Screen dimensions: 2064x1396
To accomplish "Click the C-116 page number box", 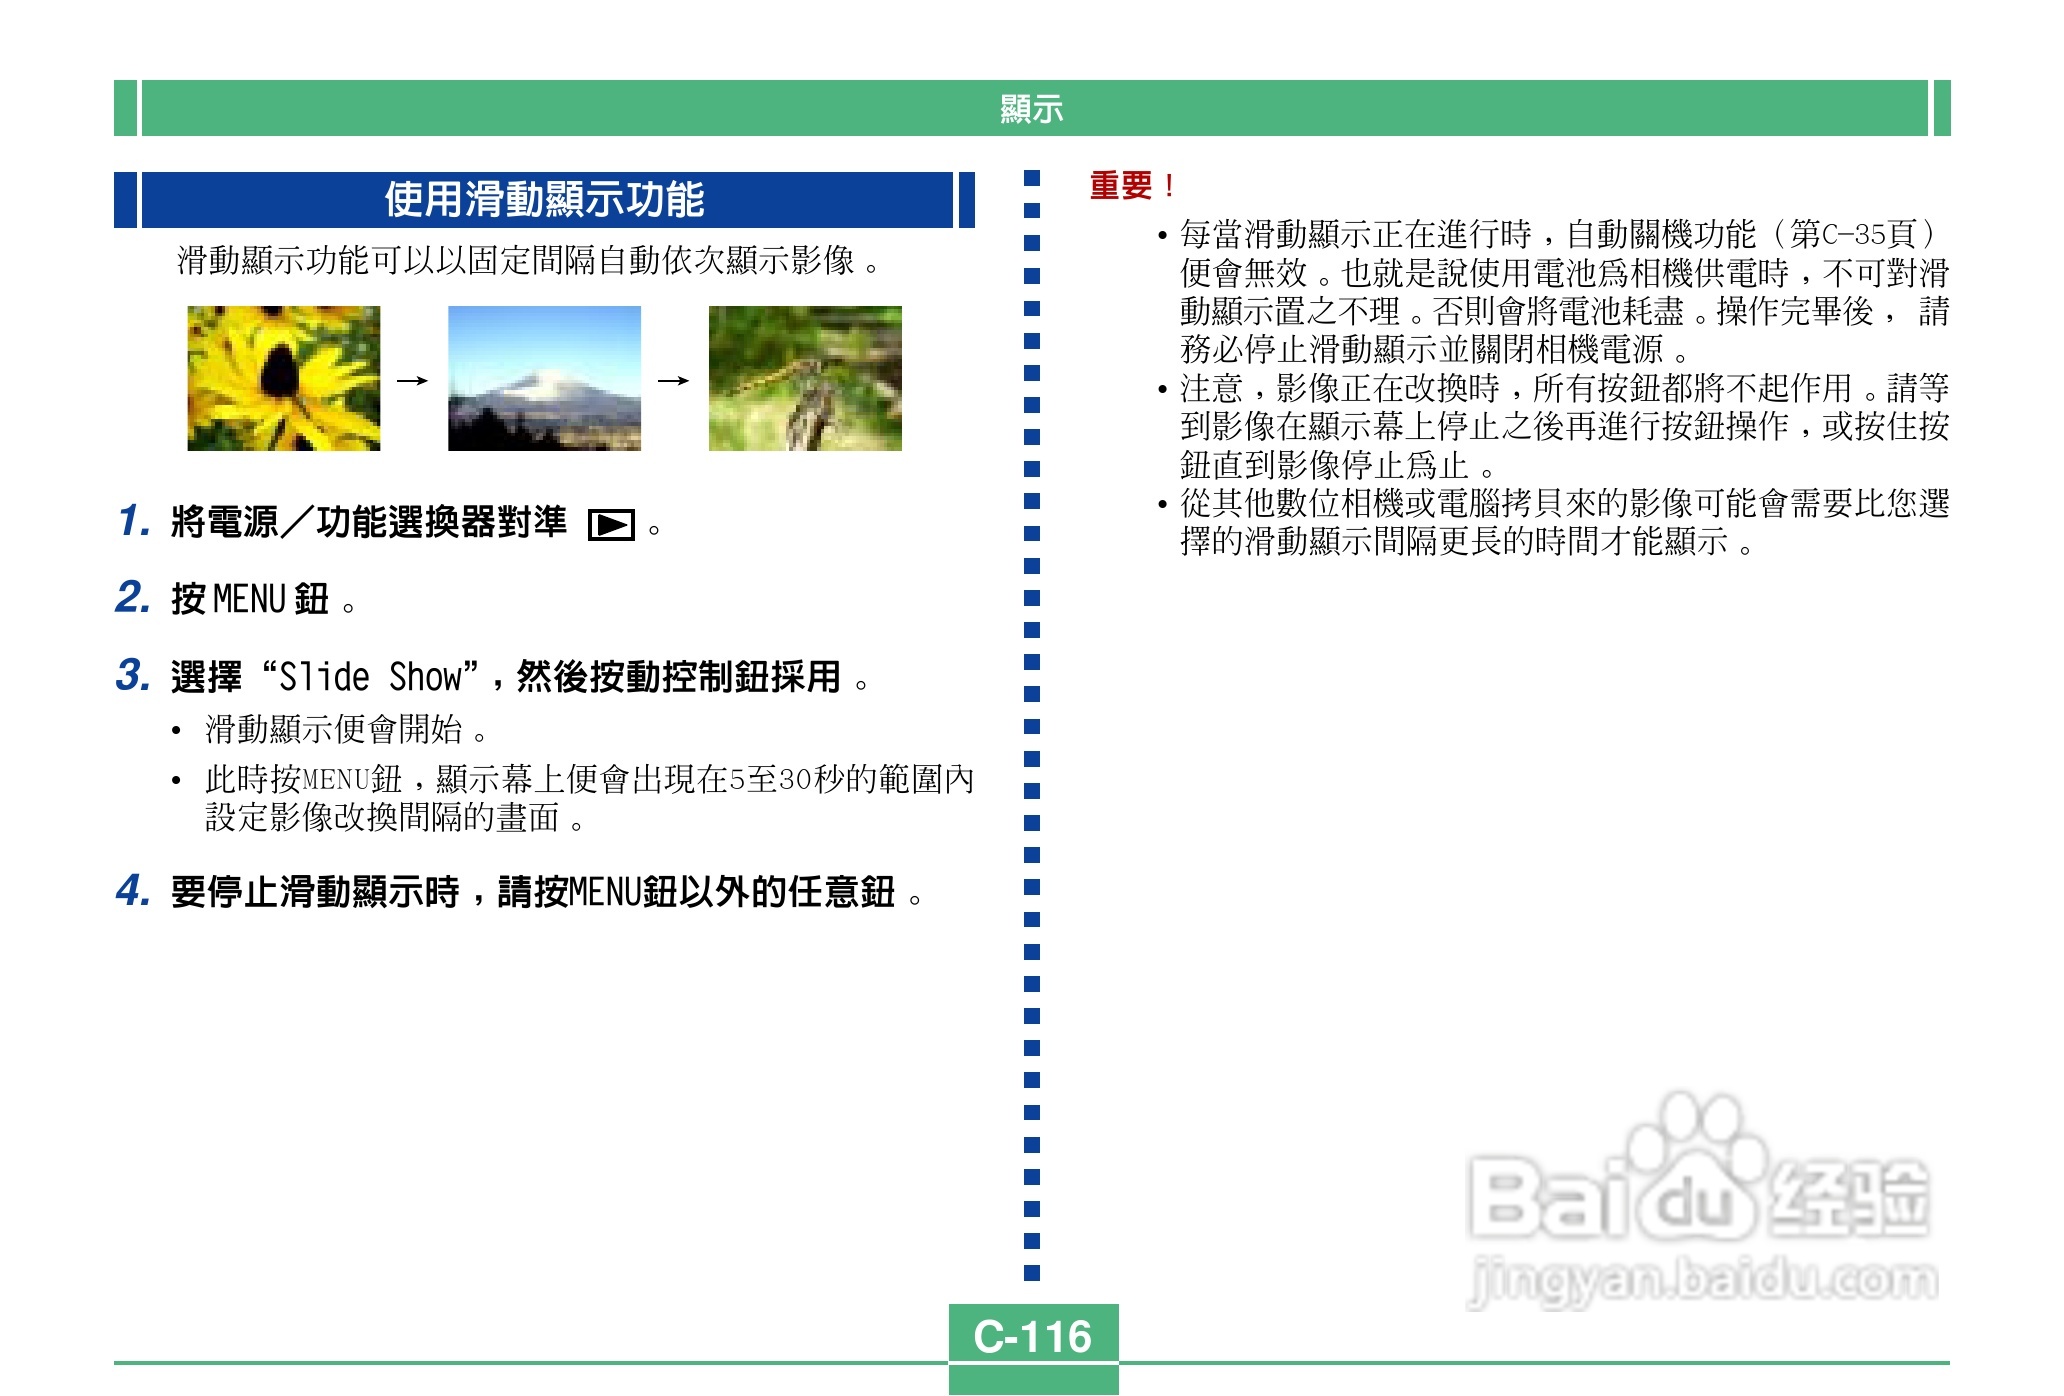I will click(x=1033, y=1336).
